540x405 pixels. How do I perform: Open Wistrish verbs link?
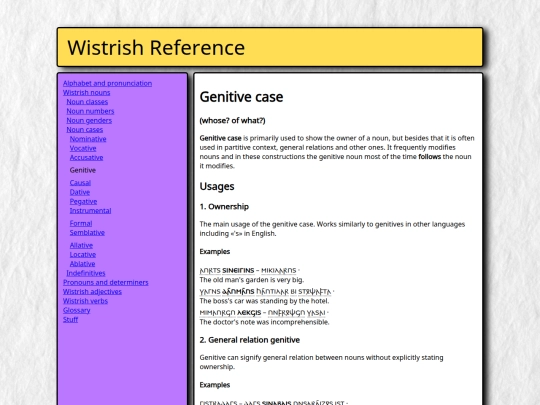tap(85, 301)
